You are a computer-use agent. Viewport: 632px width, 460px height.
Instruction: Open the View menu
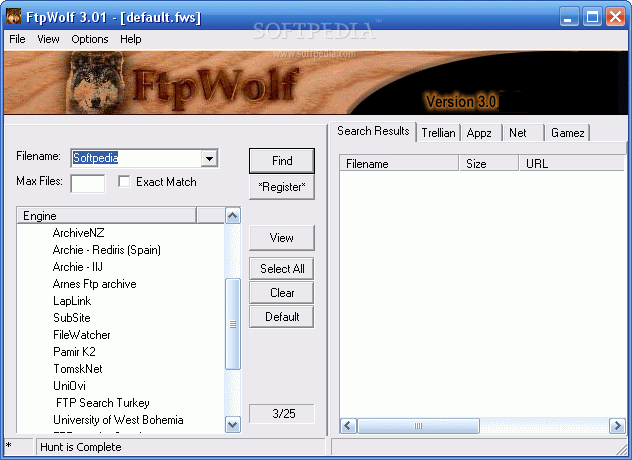coord(48,39)
